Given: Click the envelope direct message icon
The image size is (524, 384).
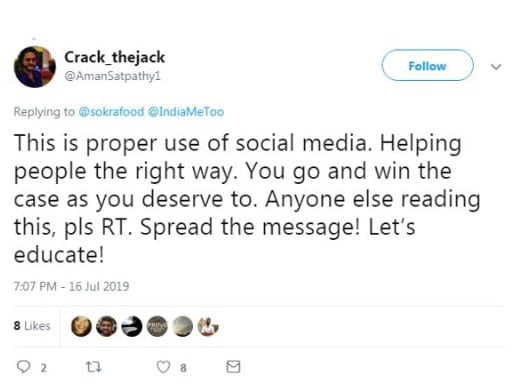Looking at the screenshot, I should (233, 367).
